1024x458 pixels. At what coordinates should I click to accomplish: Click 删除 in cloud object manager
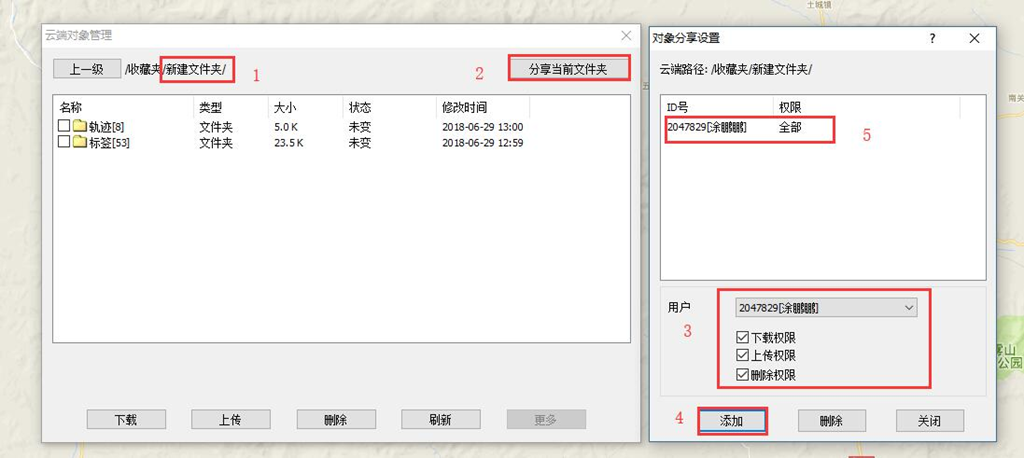pos(336,420)
